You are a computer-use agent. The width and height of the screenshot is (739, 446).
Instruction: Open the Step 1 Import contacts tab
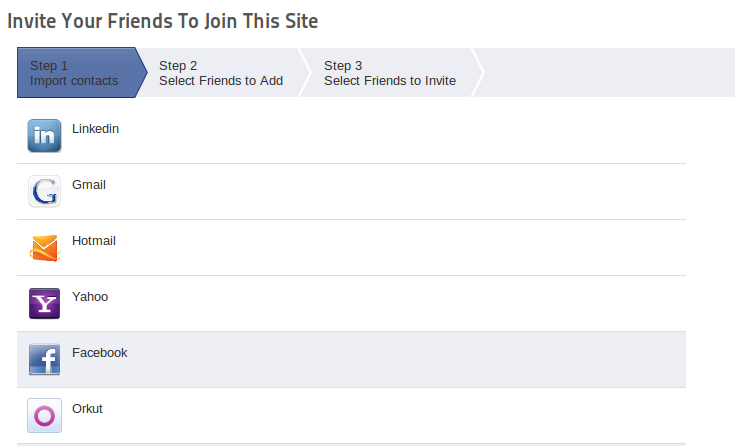(x=74, y=73)
